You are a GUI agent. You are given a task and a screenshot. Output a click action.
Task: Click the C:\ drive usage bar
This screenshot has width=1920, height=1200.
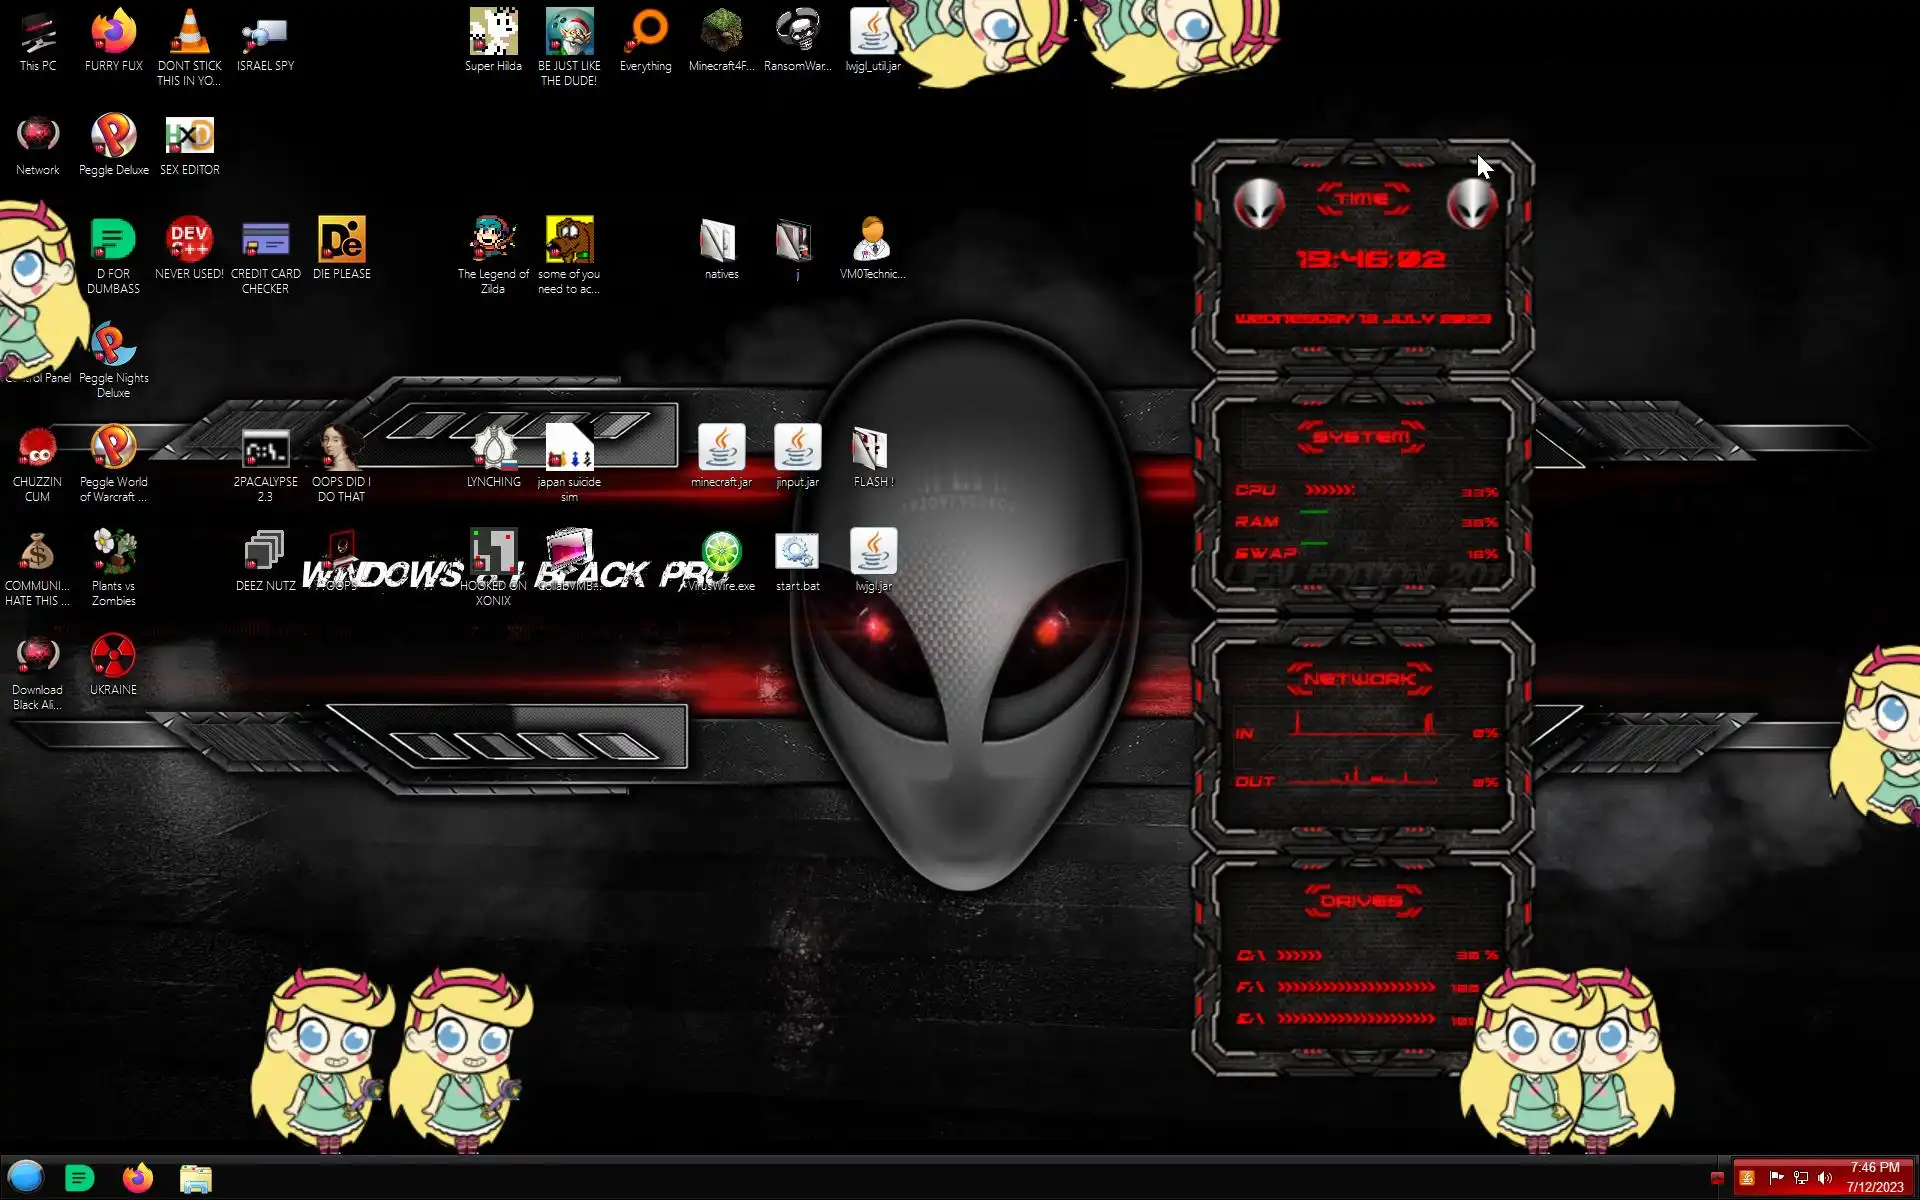tap(1300, 955)
